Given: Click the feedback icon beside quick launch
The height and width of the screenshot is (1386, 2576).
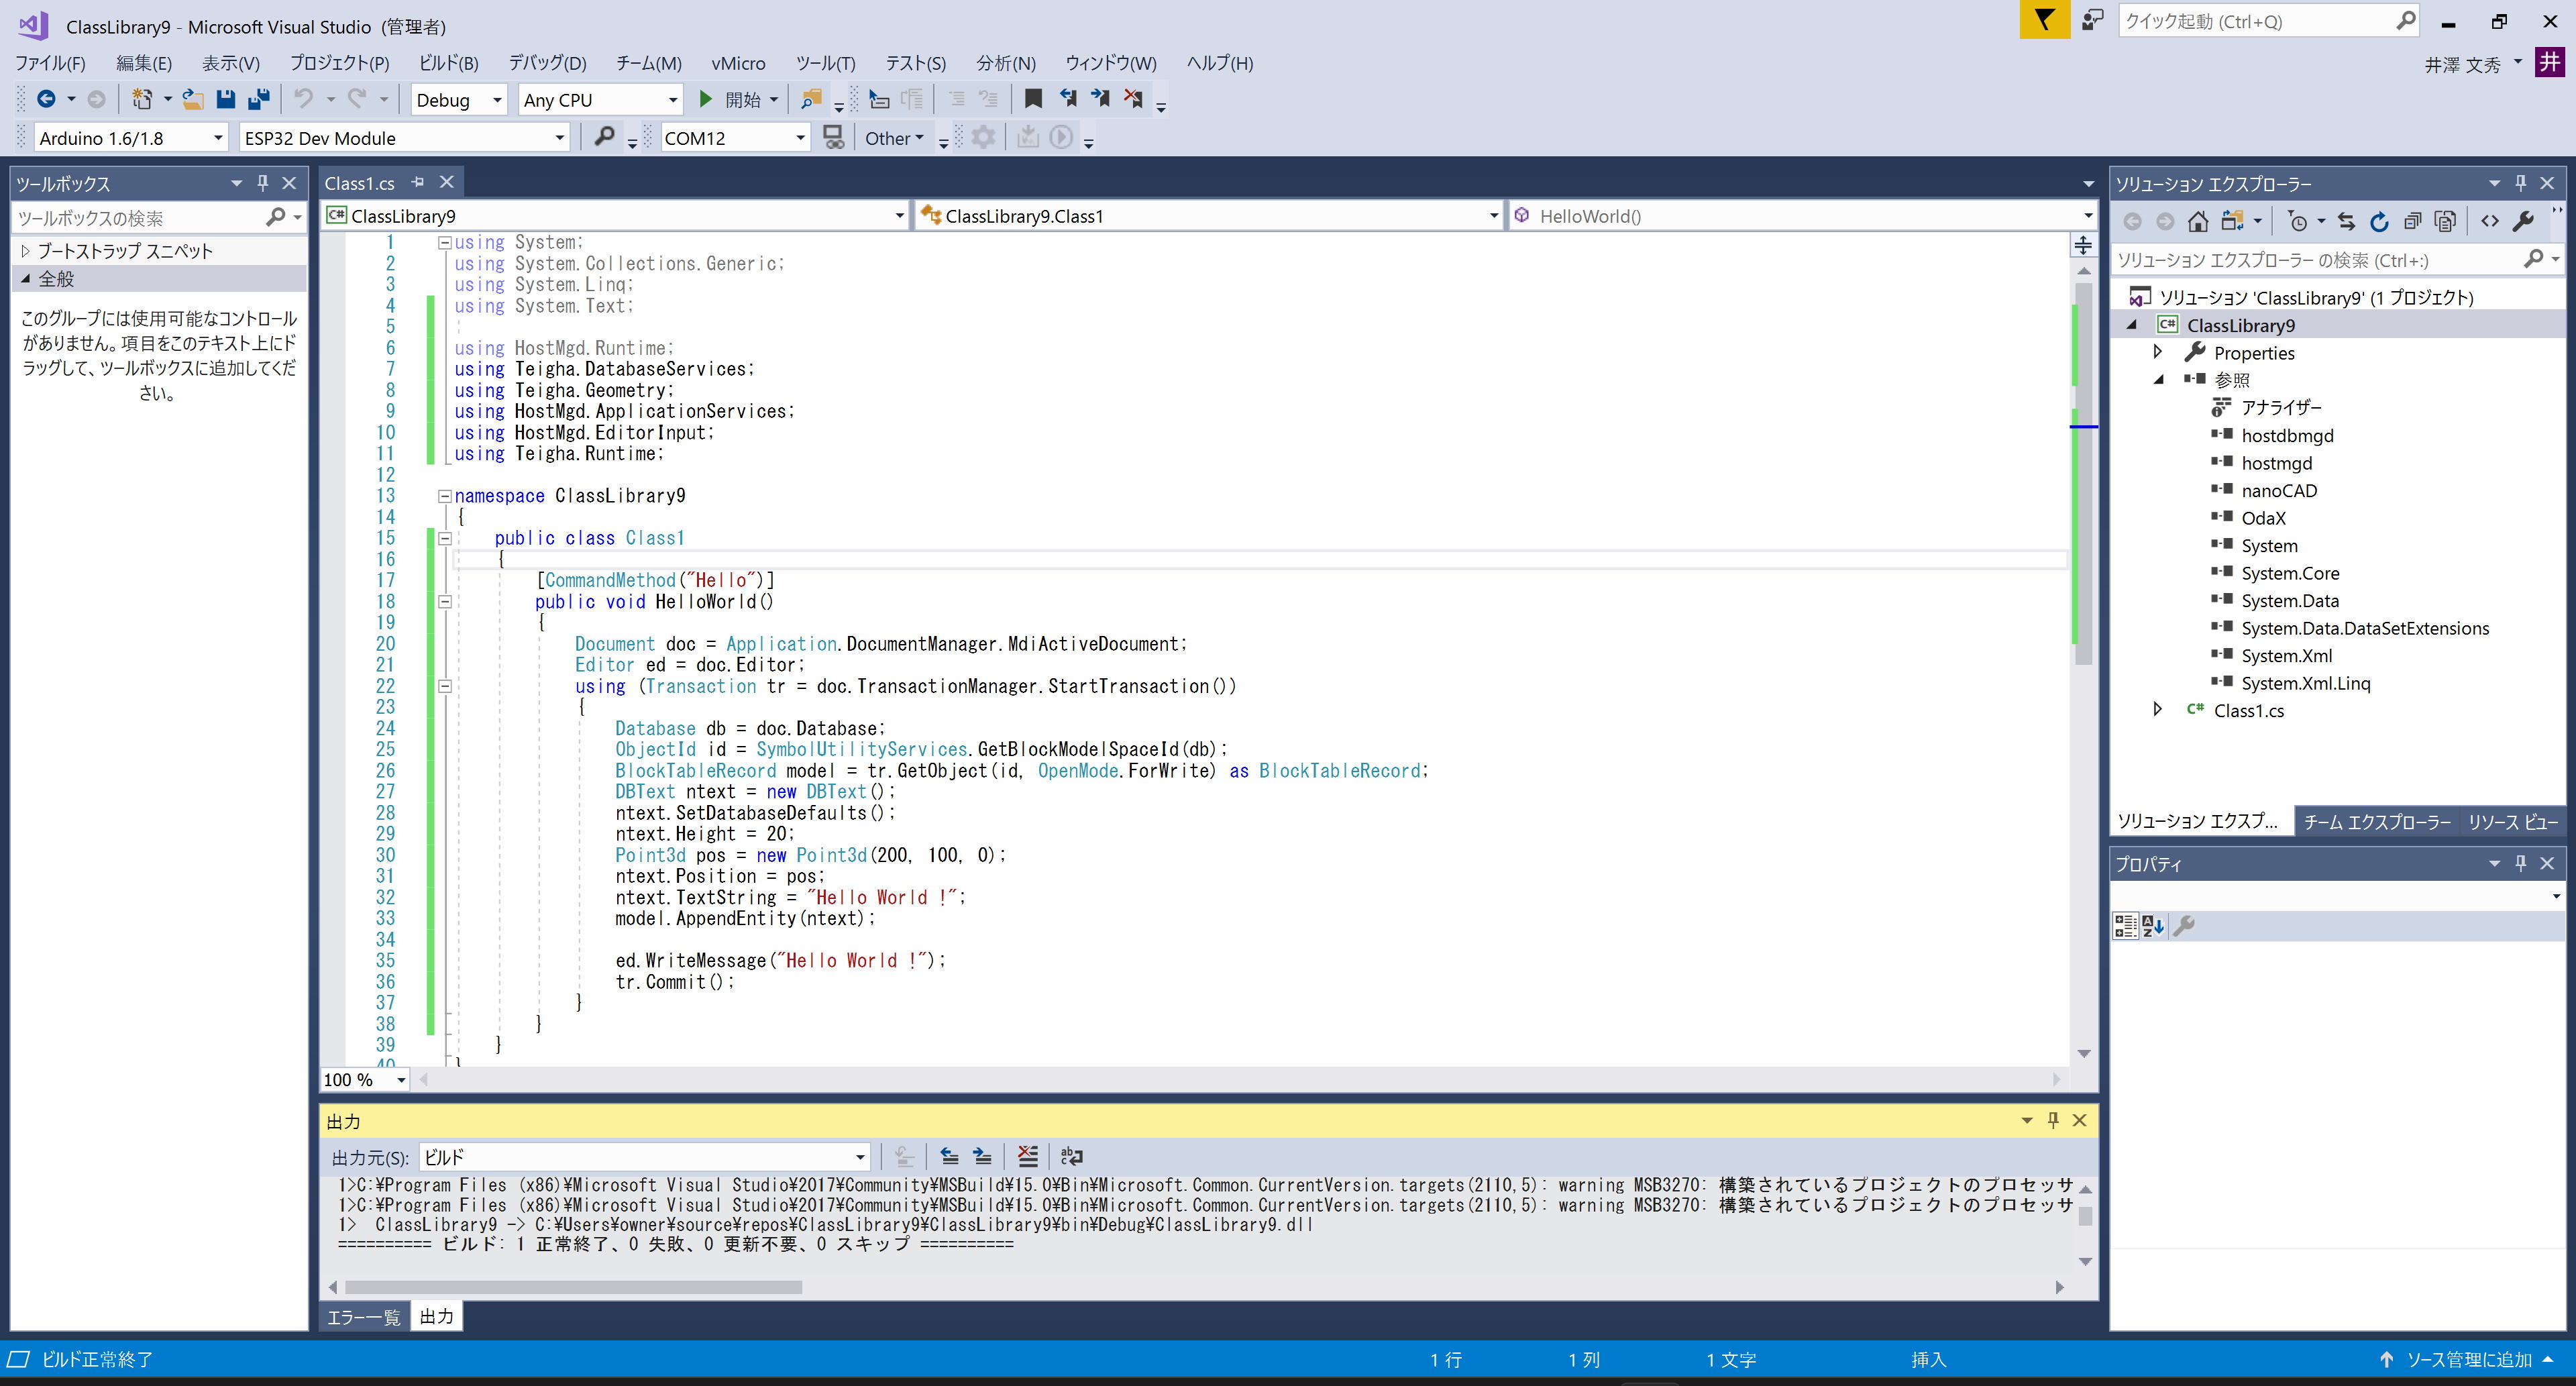Looking at the screenshot, I should [x=2092, y=20].
